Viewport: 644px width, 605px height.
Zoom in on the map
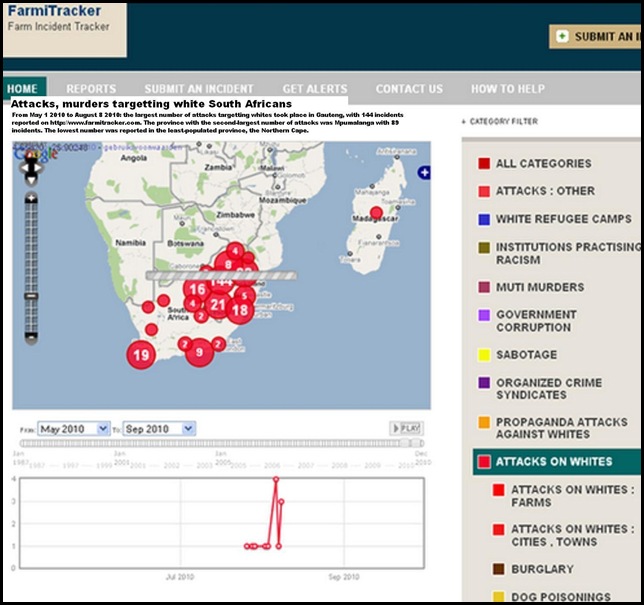click(32, 199)
